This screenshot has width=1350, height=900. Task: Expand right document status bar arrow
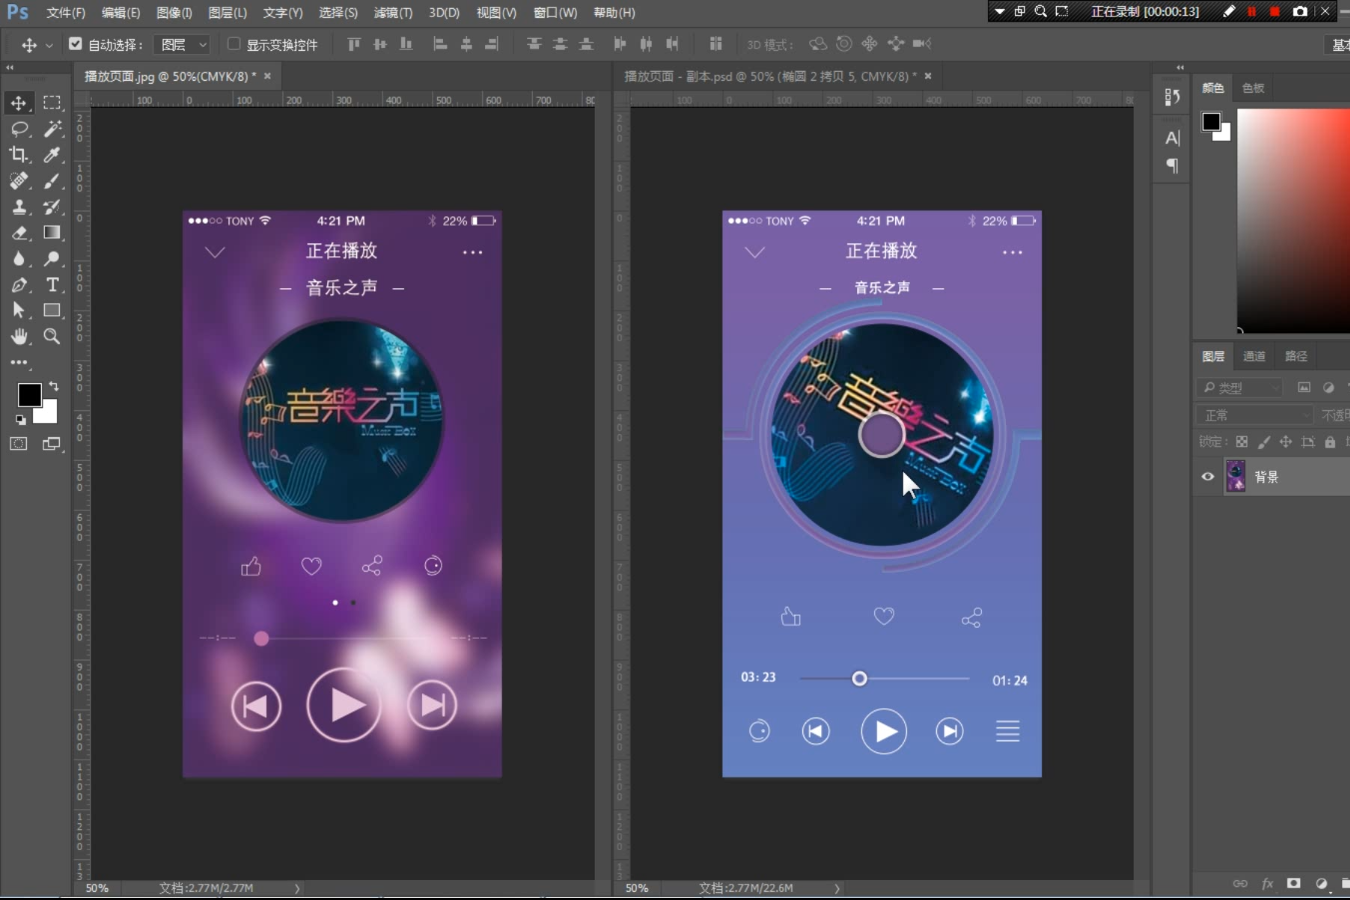[x=837, y=888]
